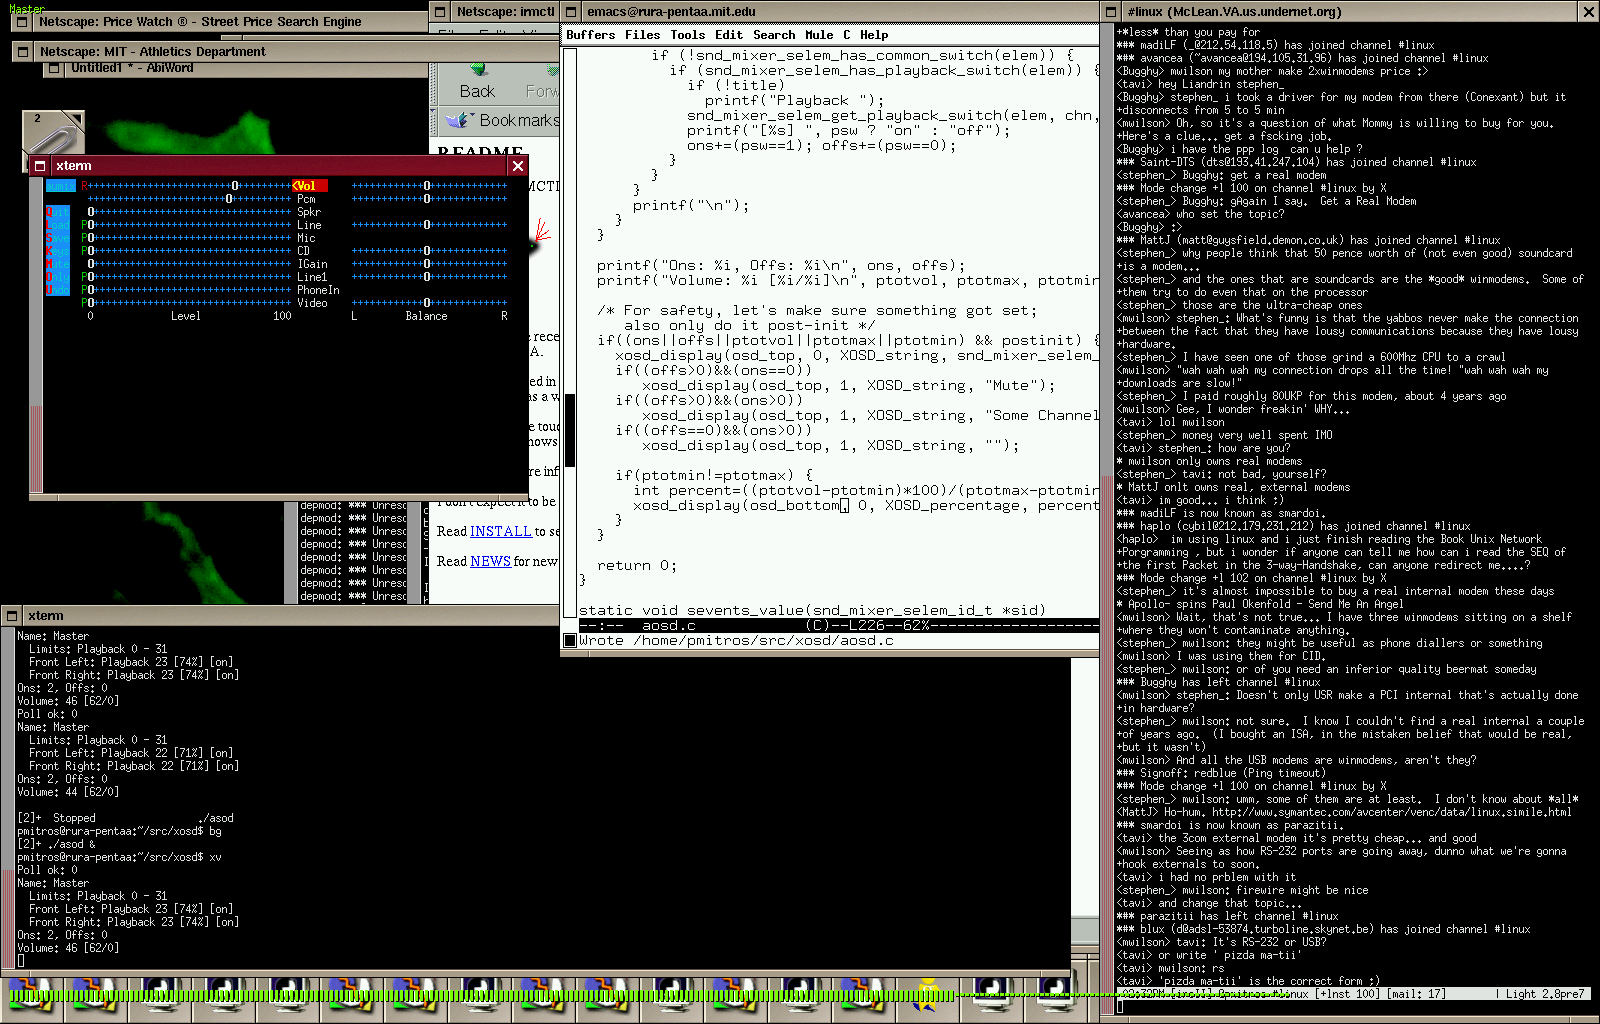Click 'return 0;' line in emacs buffer
The image size is (1600, 1024).
637,566
